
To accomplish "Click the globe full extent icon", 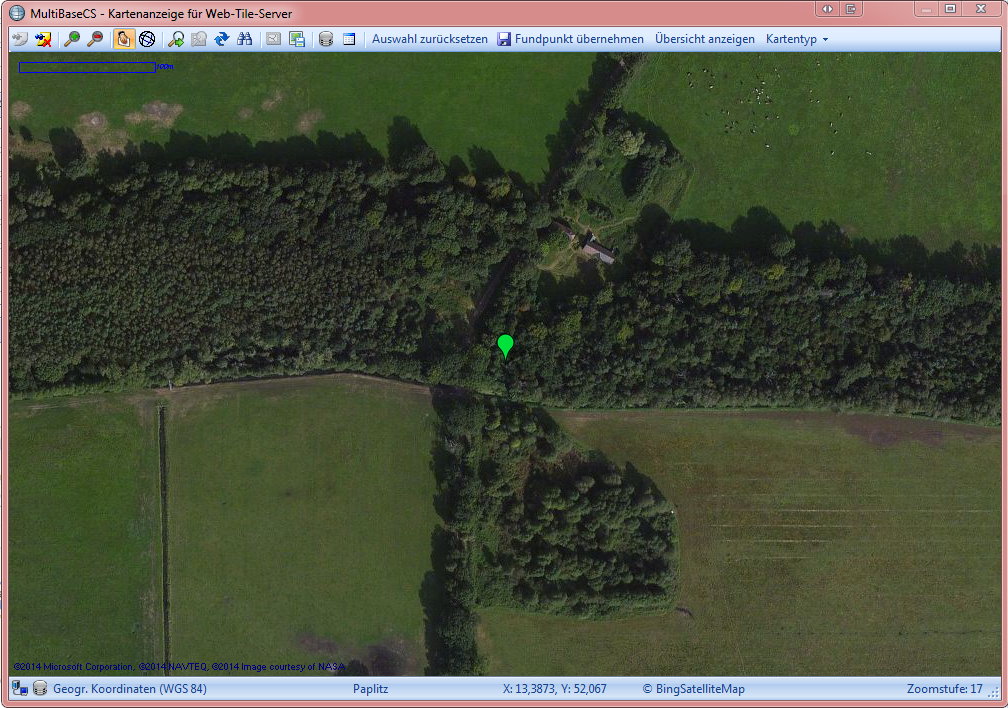I will pos(147,39).
